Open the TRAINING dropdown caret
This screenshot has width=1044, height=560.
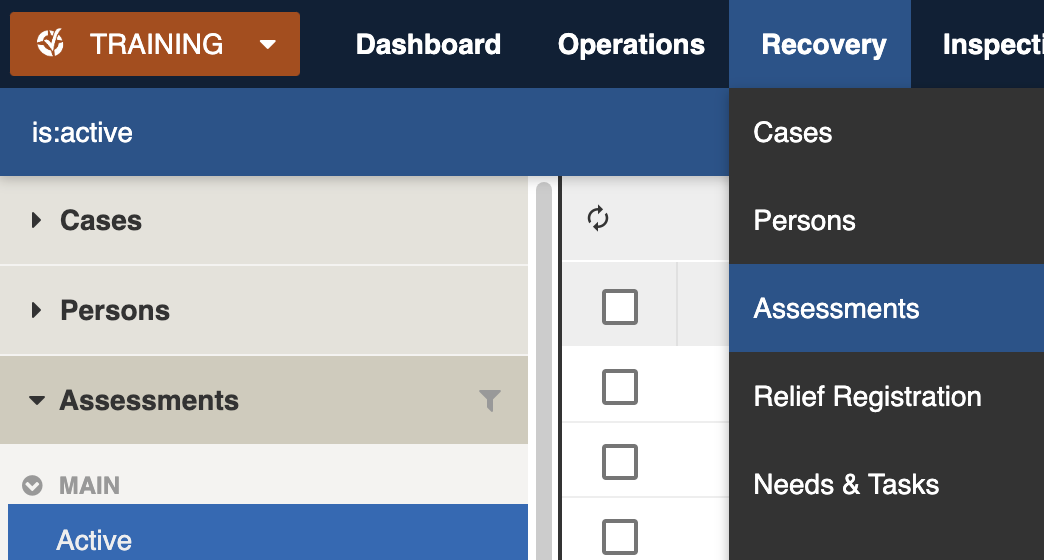pyautogui.click(x=267, y=44)
